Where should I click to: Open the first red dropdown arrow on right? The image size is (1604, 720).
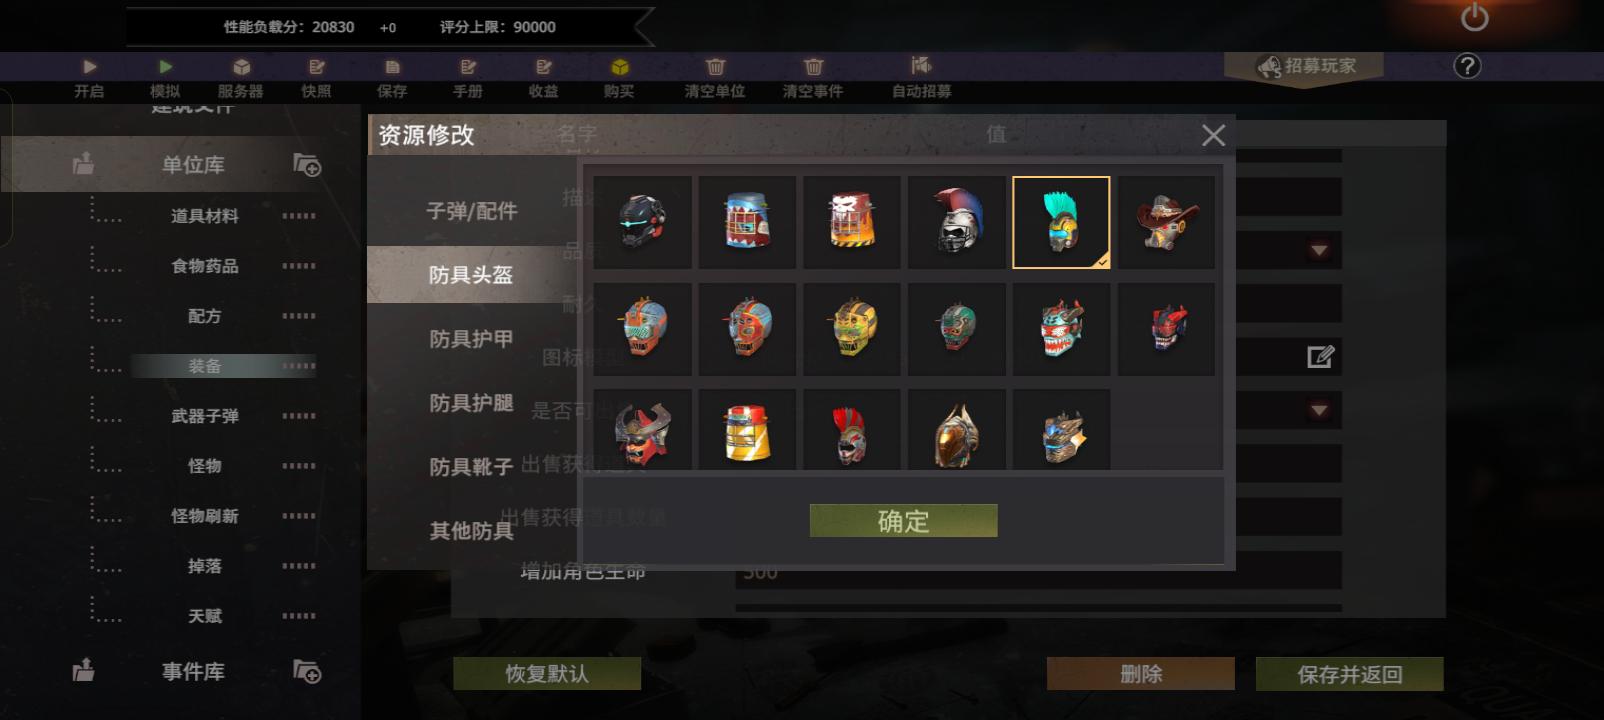click(x=1319, y=250)
